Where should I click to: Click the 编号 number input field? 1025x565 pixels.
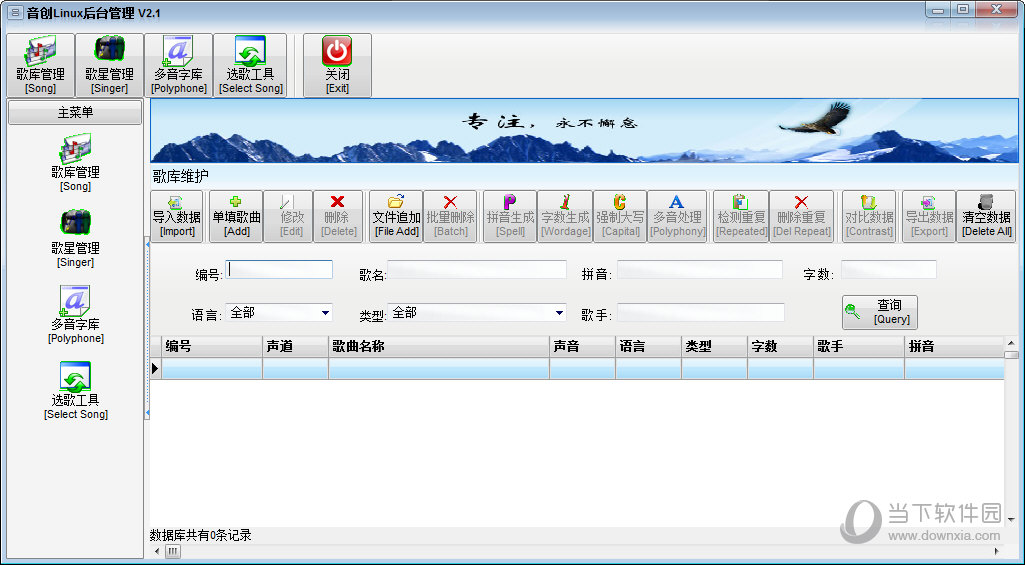tap(279, 269)
